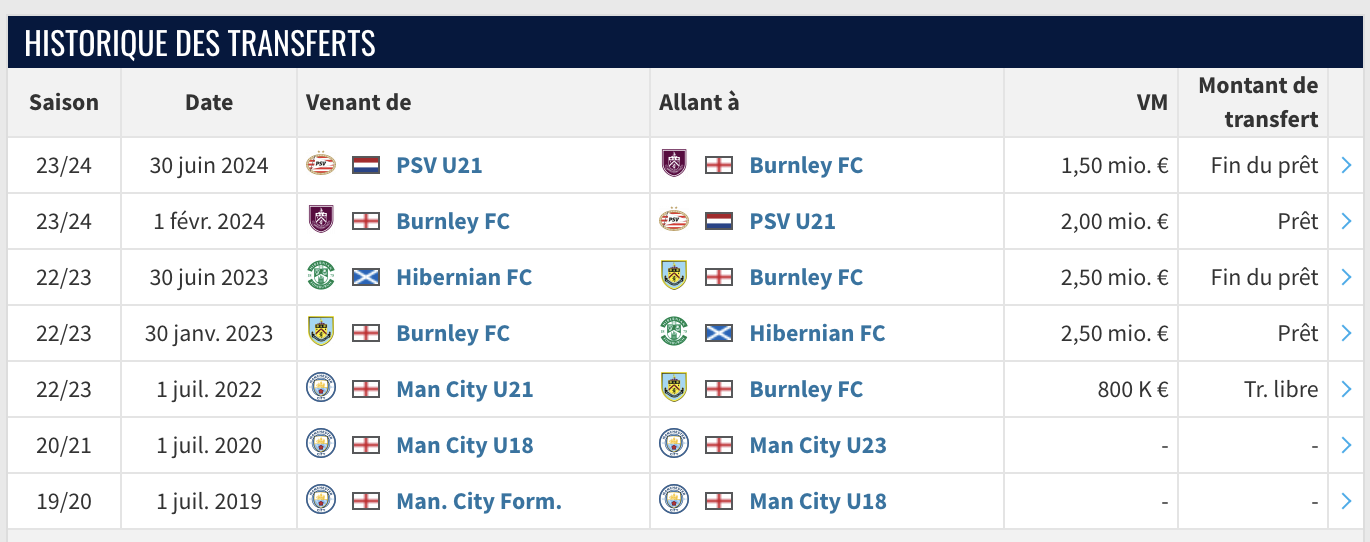This screenshot has width=1370, height=542.
Task: Click Netherlands flag beside PSV U21 destination
Action: click(x=719, y=221)
